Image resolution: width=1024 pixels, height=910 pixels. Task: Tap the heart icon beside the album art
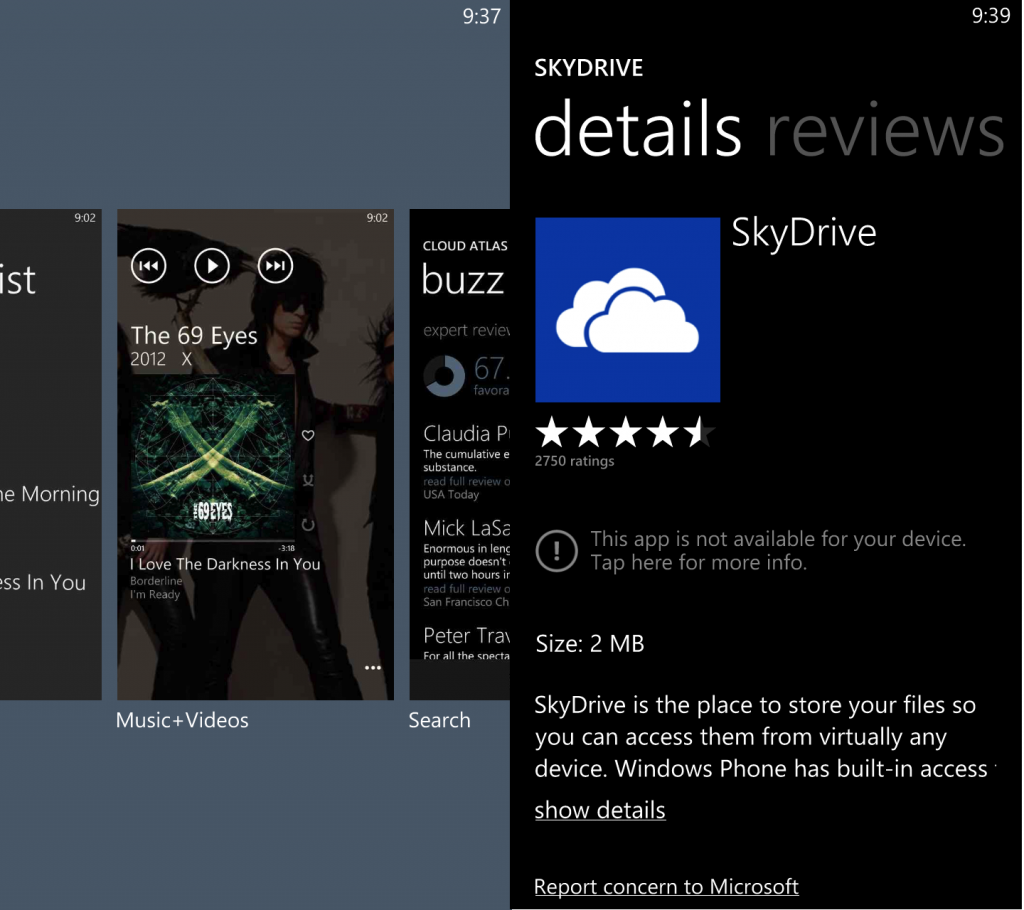coord(308,435)
